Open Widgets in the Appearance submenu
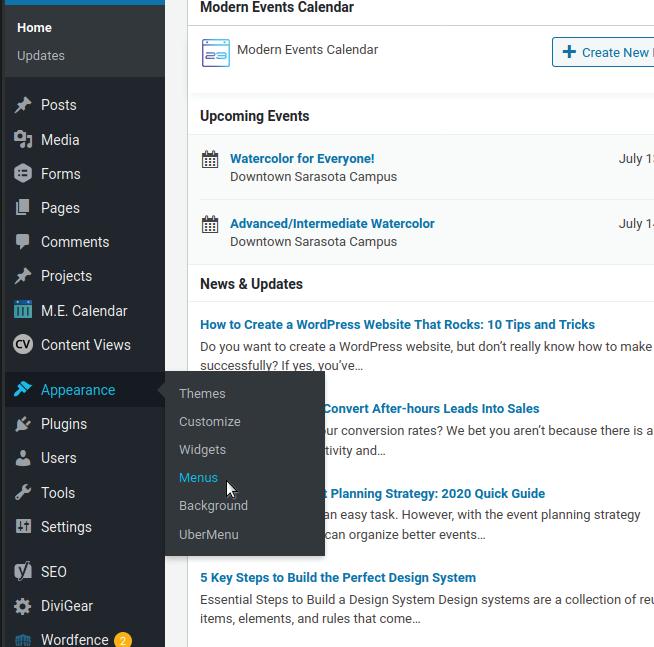This screenshot has width=654, height=647. 202,449
